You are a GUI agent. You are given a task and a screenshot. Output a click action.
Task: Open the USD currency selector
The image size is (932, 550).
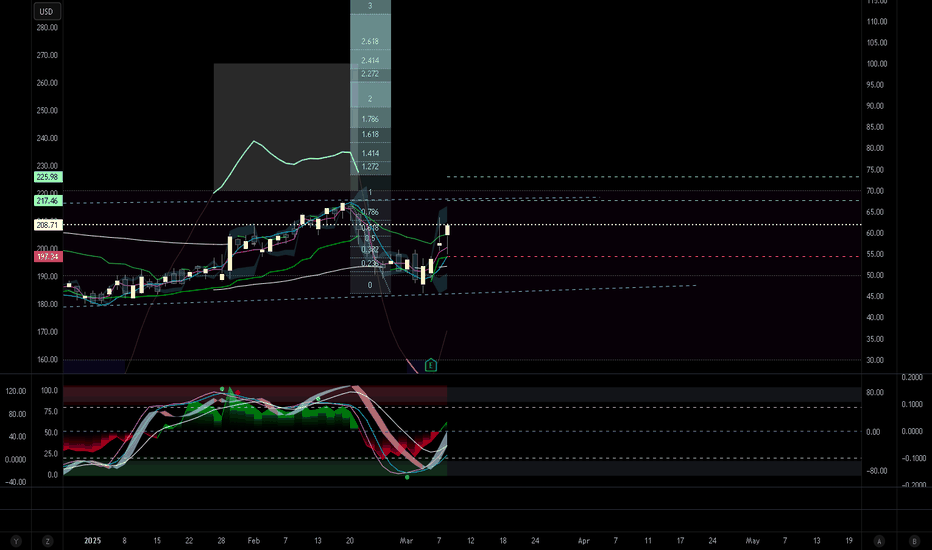click(46, 11)
